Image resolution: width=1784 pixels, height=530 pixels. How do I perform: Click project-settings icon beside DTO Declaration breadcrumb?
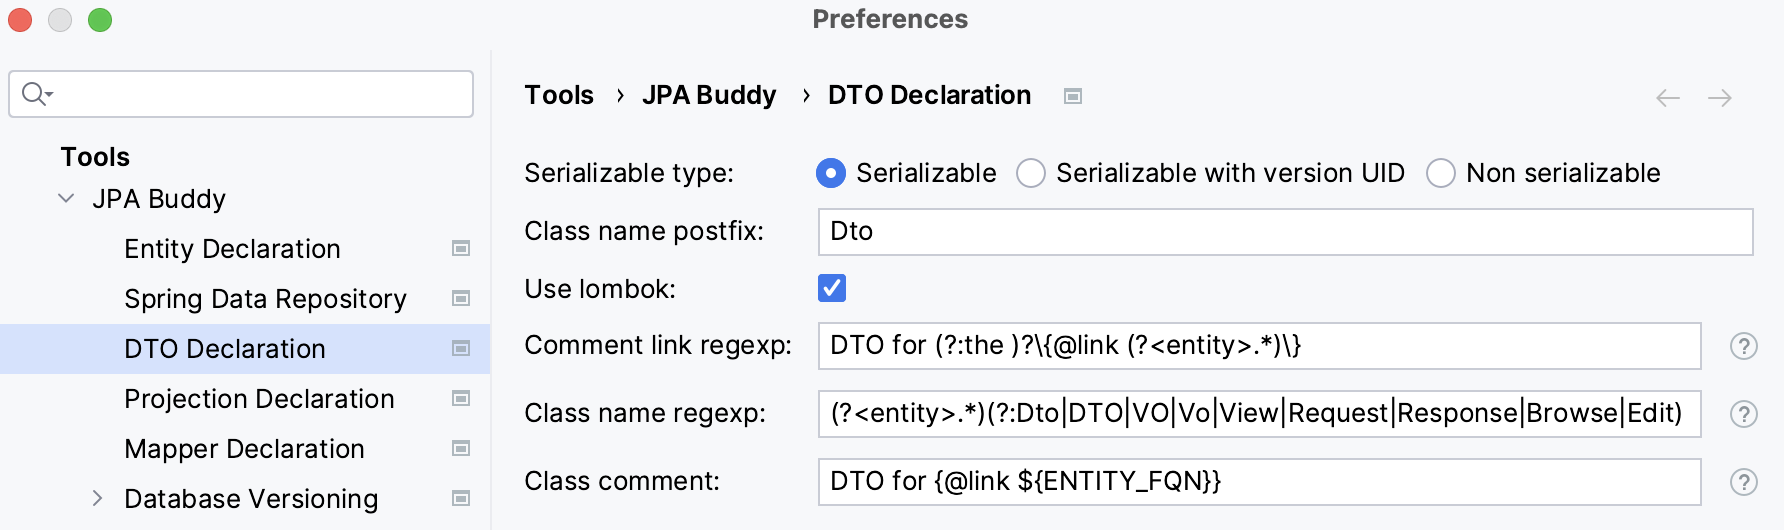(x=1073, y=96)
